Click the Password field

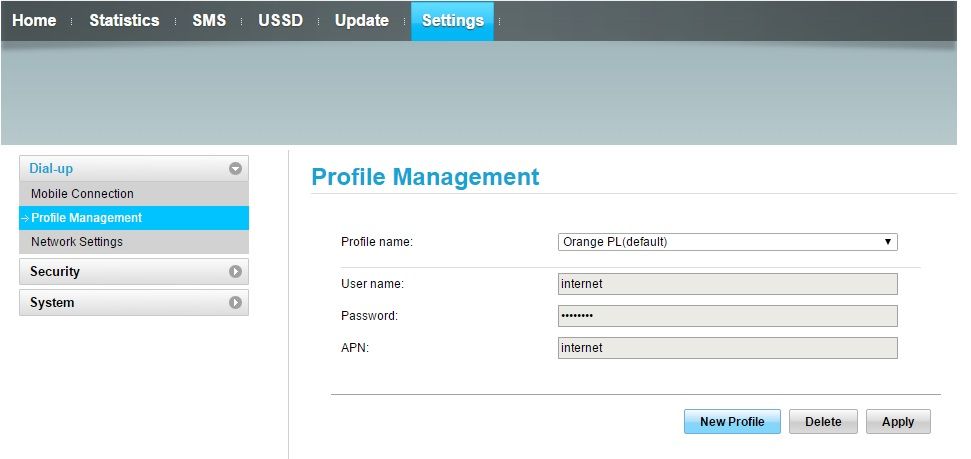pyautogui.click(x=728, y=316)
